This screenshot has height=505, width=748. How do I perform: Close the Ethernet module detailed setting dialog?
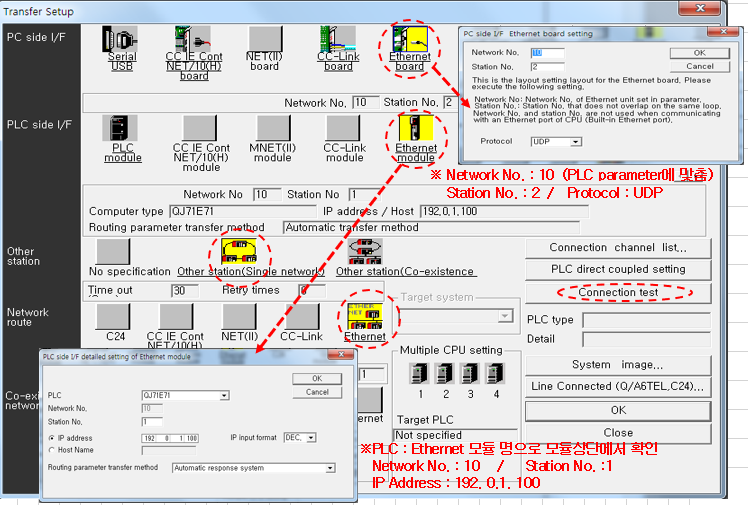tap(341, 354)
